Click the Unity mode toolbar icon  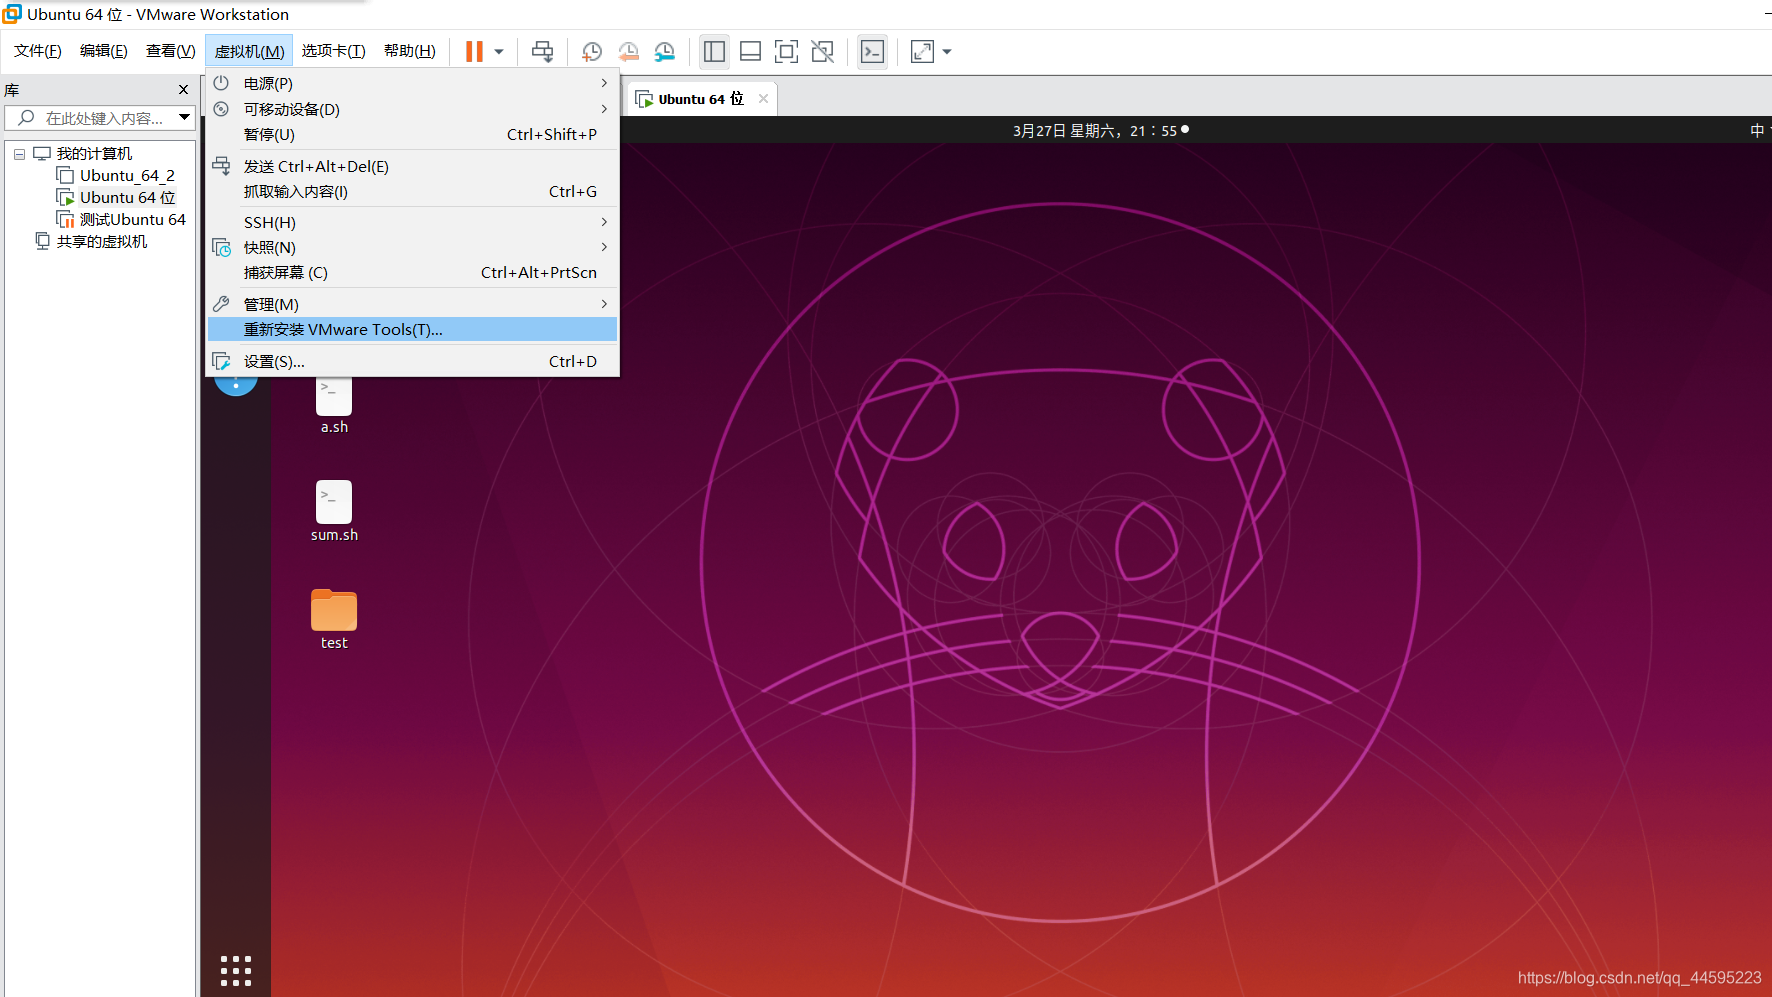(x=822, y=51)
